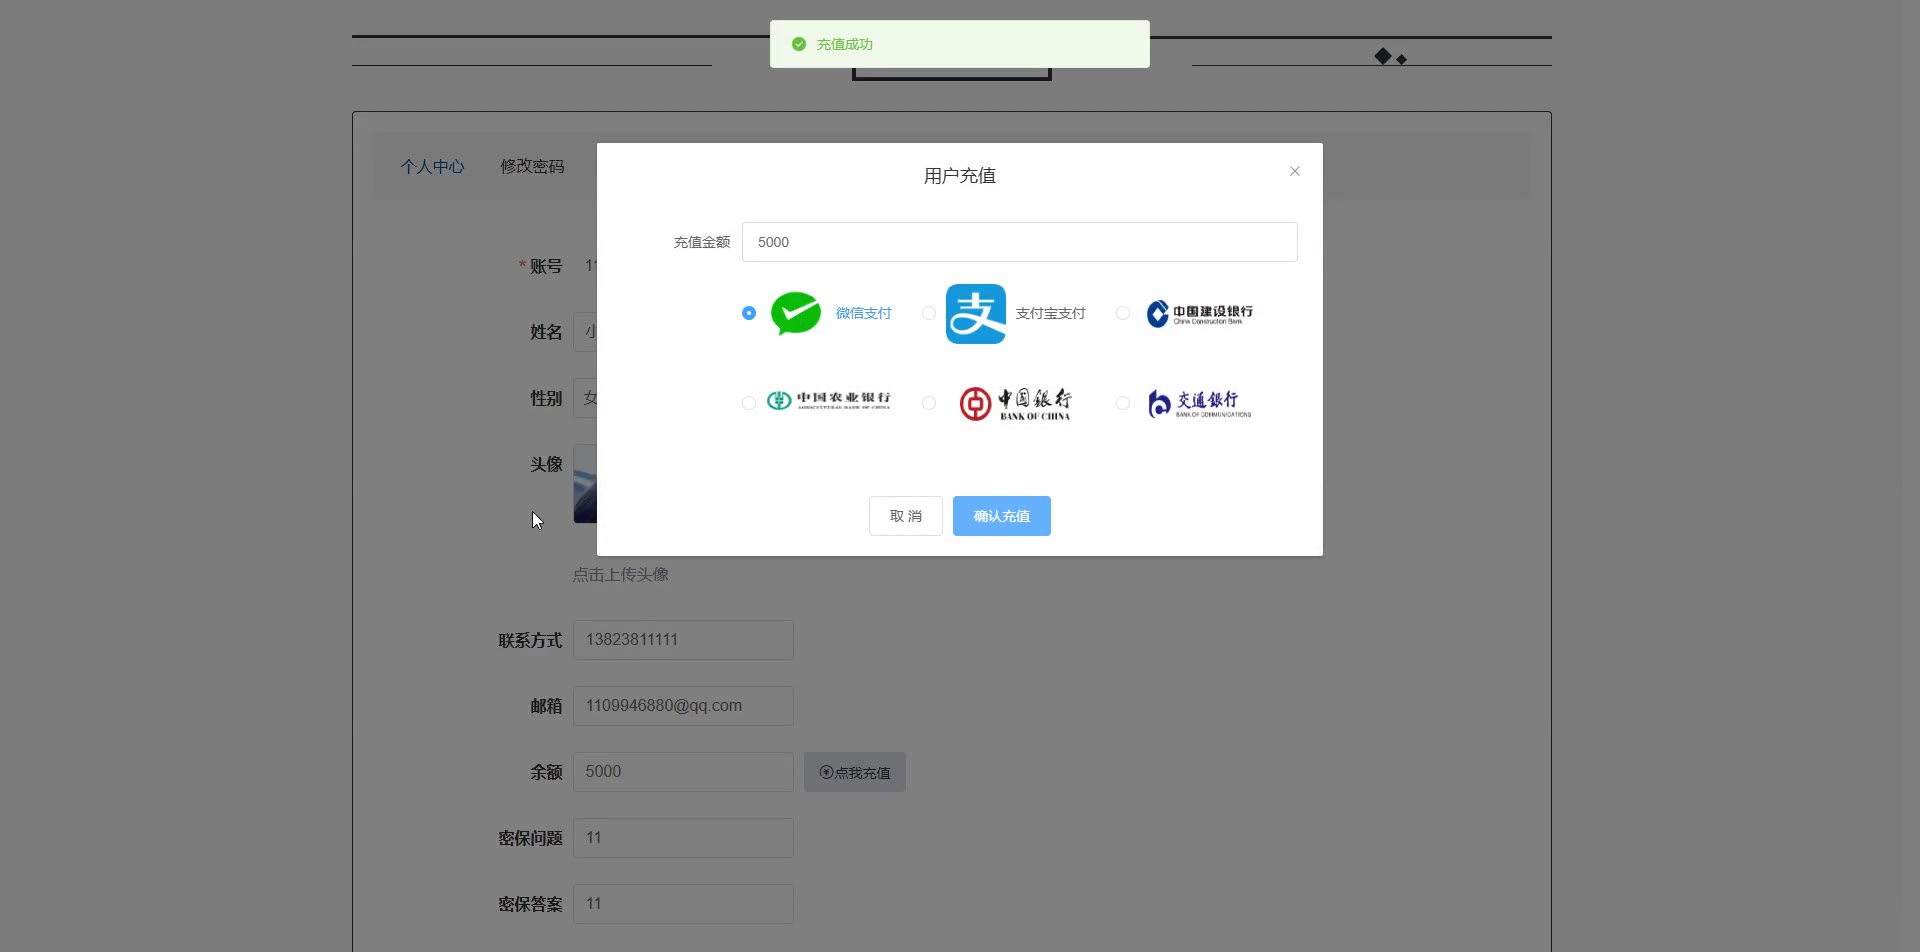Click the 支付宝支付 label text
Image resolution: width=1920 pixels, height=952 pixels.
pos(1051,313)
